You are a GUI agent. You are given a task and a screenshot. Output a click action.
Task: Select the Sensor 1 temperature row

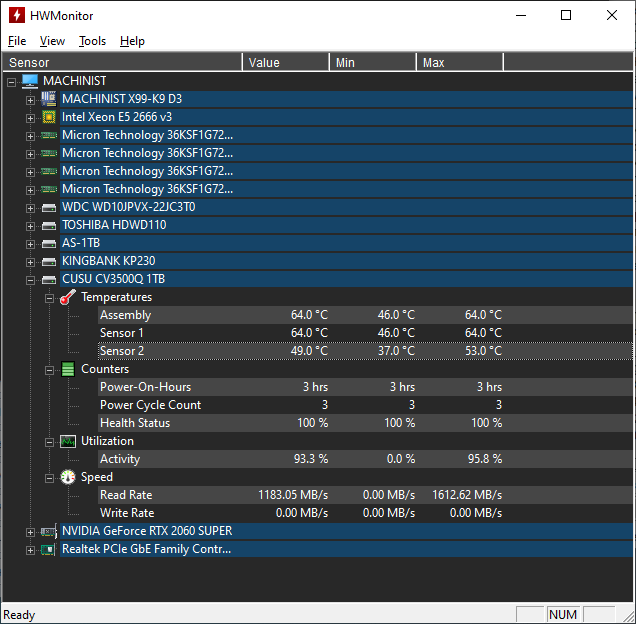[x=365, y=333]
